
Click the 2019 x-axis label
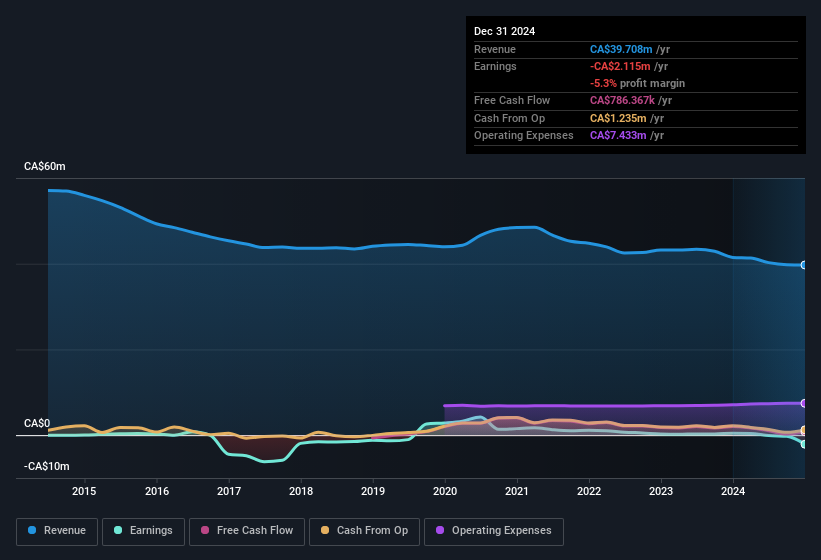click(373, 491)
